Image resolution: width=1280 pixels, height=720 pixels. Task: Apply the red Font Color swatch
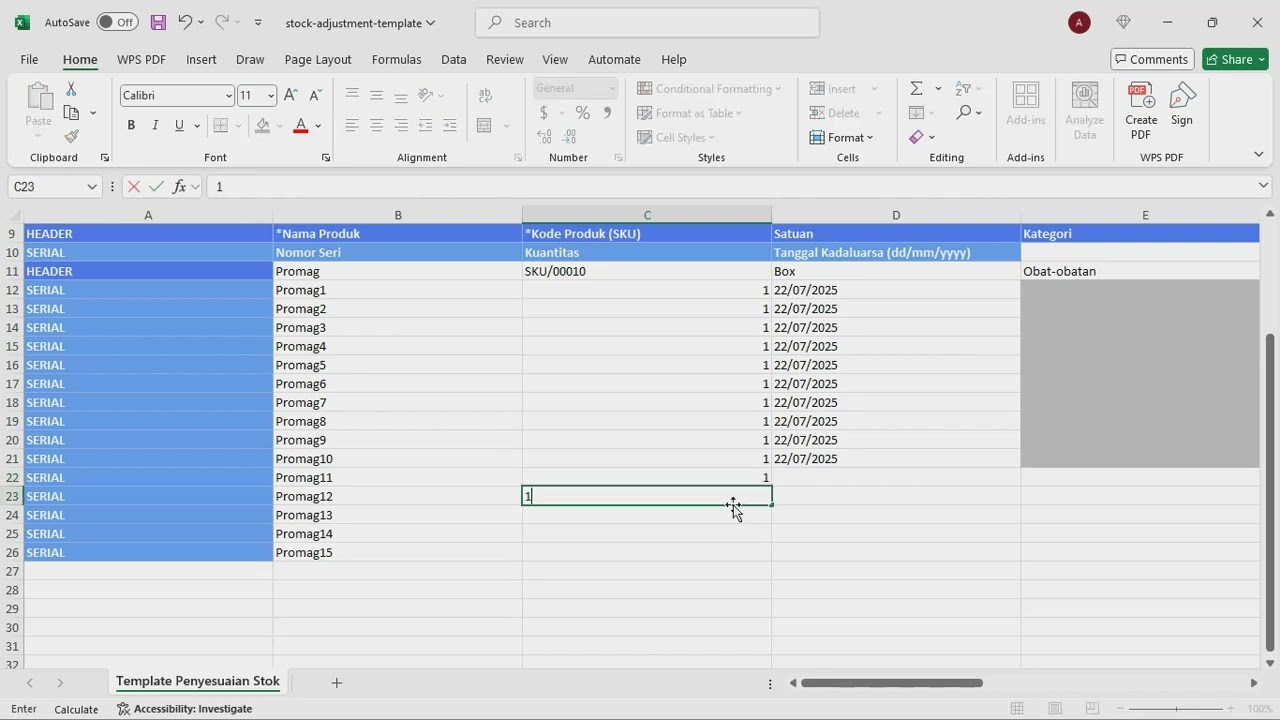(301, 125)
